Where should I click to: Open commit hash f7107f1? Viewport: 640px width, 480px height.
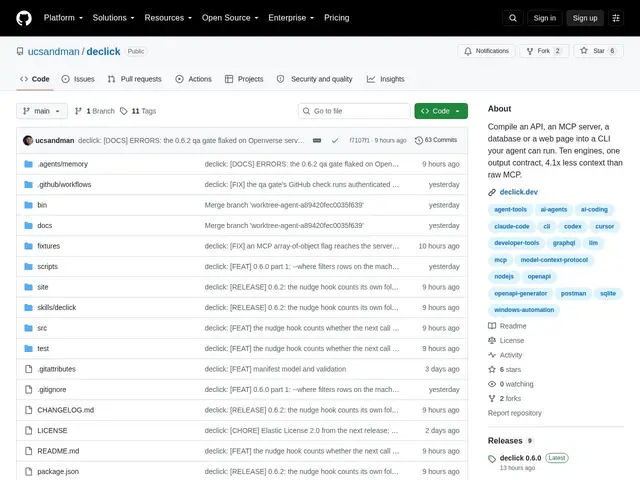[359, 140]
